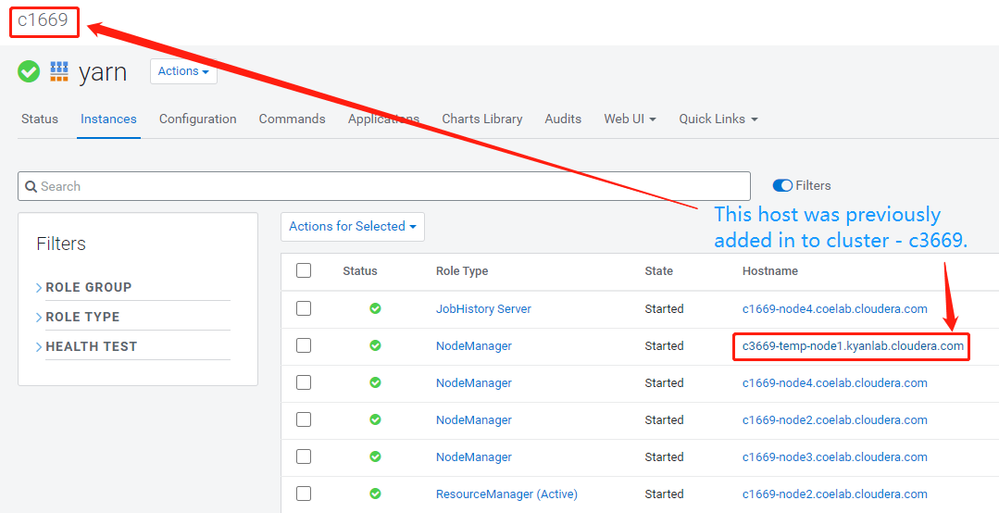Screen dimensions: 999x513
Task: Check the ResourceManager (Active) row checkbox
Action: point(304,493)
